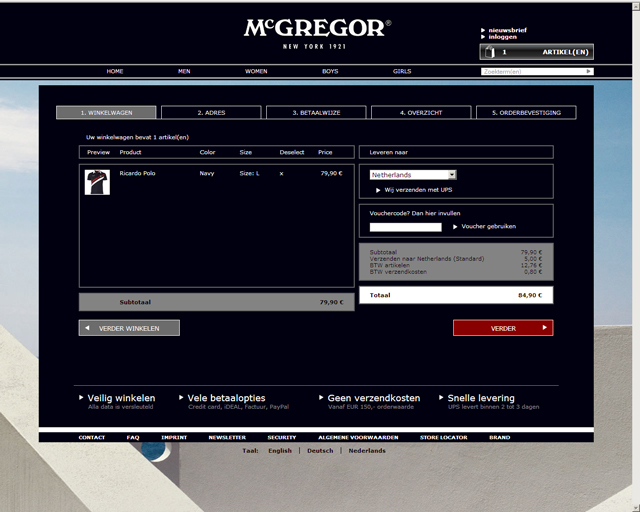
Task: Open STORE LOCATOR in the footer
Action: (444, 437)
